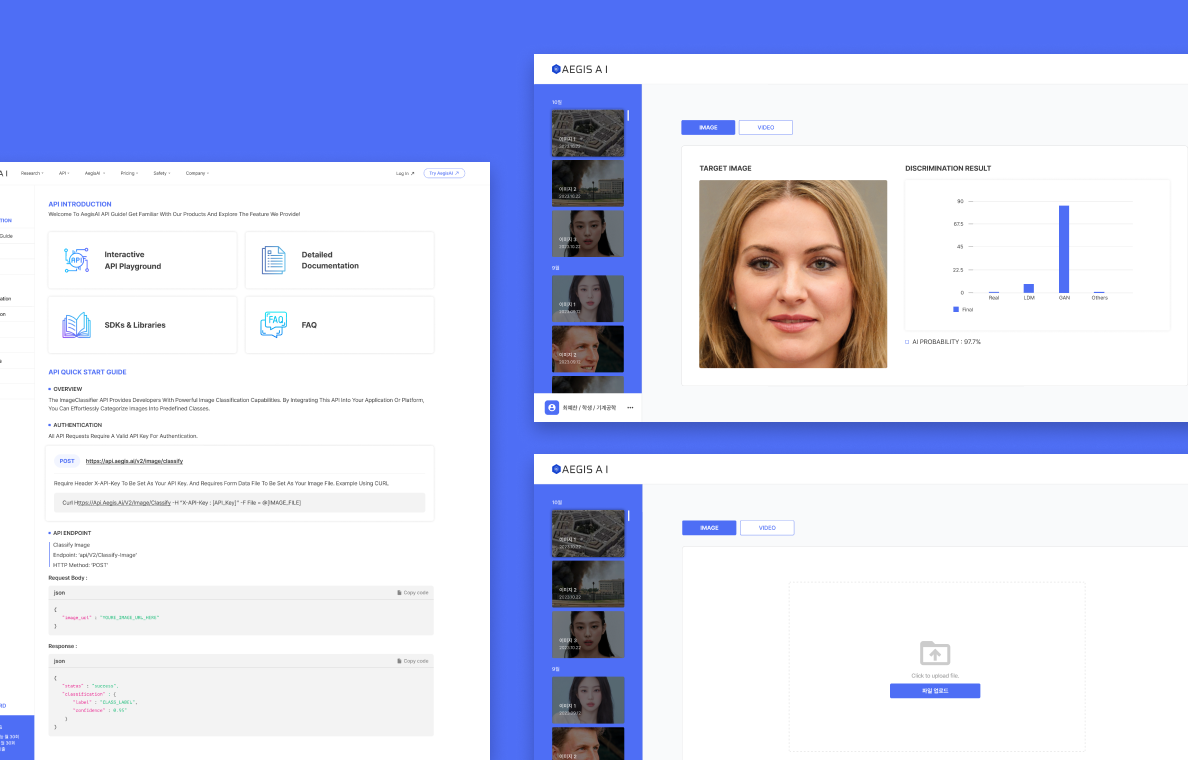This screenshot has width=1188, height=760.
Task: Click the blue Final legend swatch under the chart
Action: coord(956,310)
